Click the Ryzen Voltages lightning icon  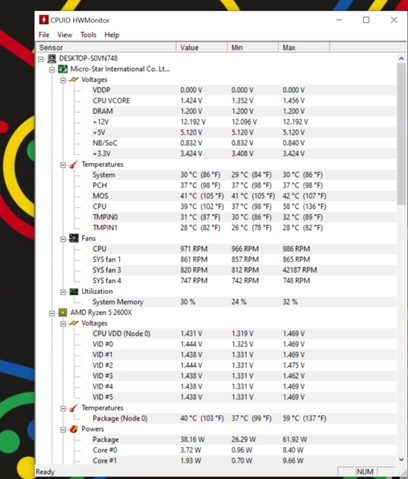[74, 323]
